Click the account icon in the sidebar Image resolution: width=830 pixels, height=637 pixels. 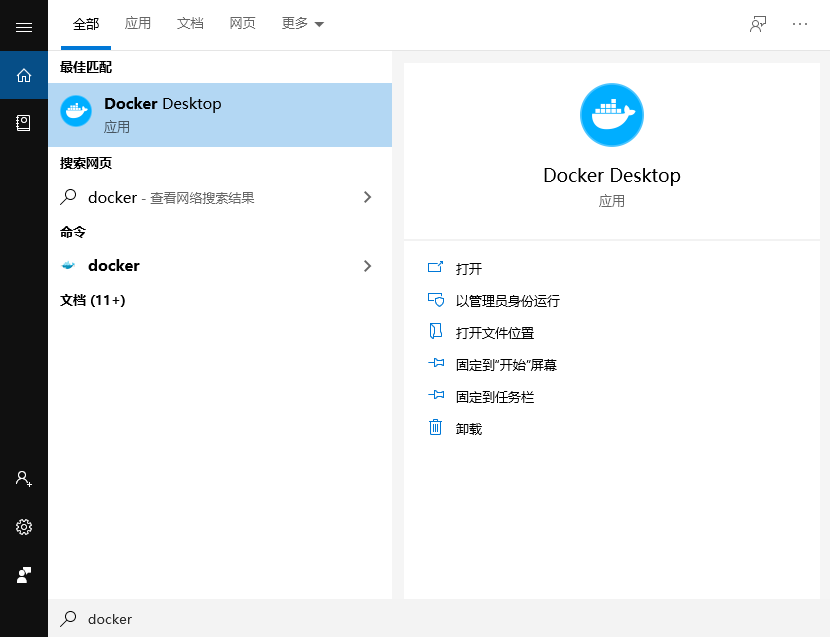[24, 479]
